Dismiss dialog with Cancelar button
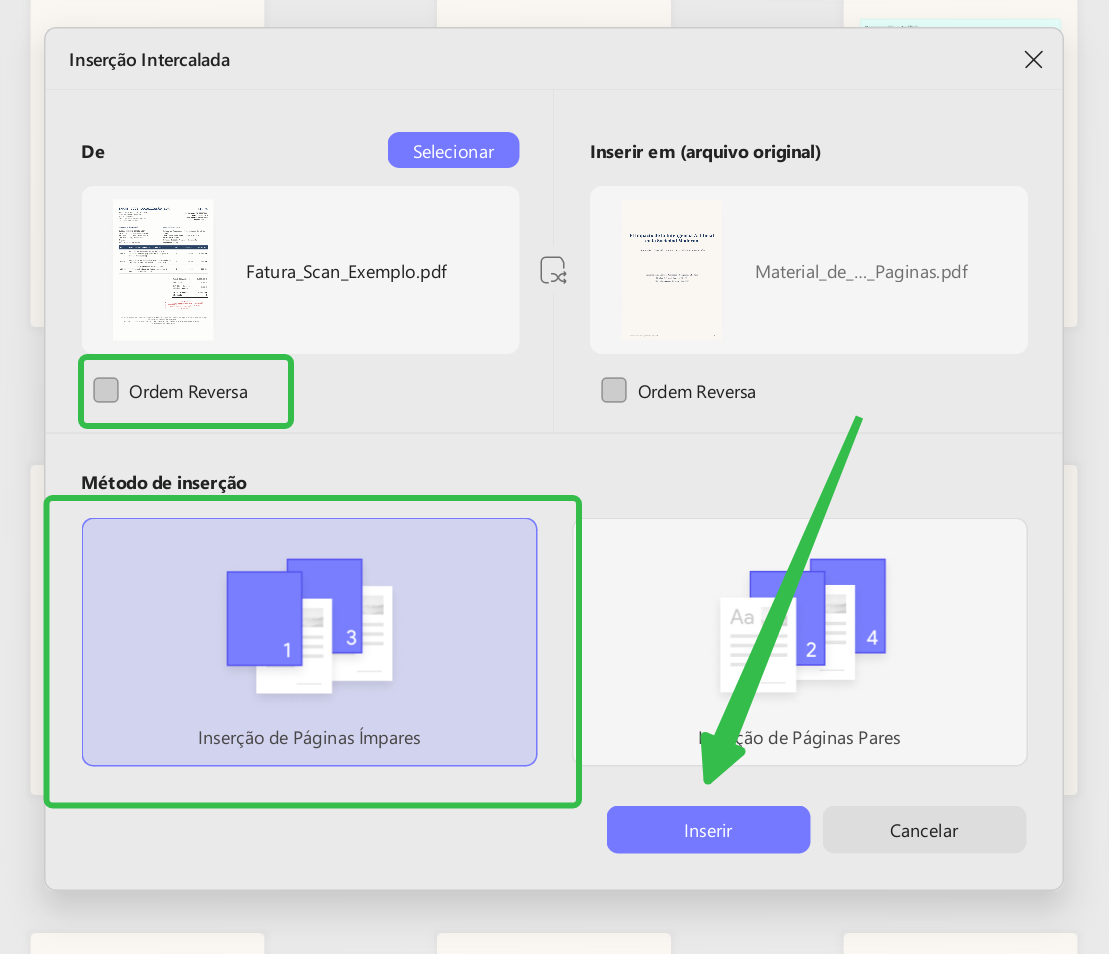Viewport: 1109px width, 954px height. point(924,830)
